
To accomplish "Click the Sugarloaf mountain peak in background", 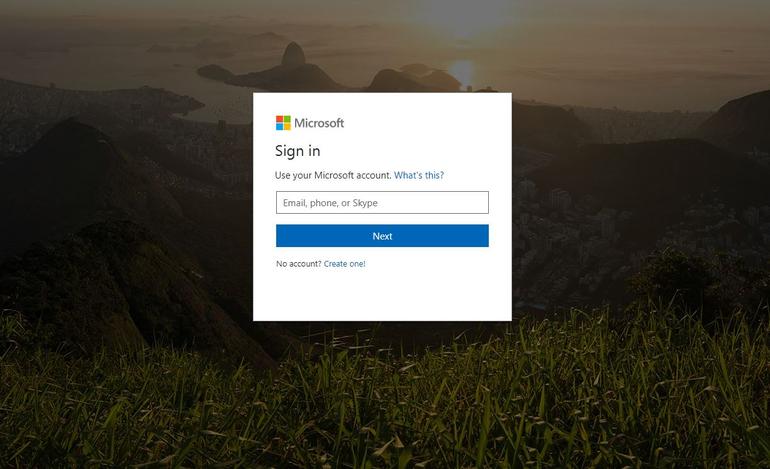I will (293, 54).
